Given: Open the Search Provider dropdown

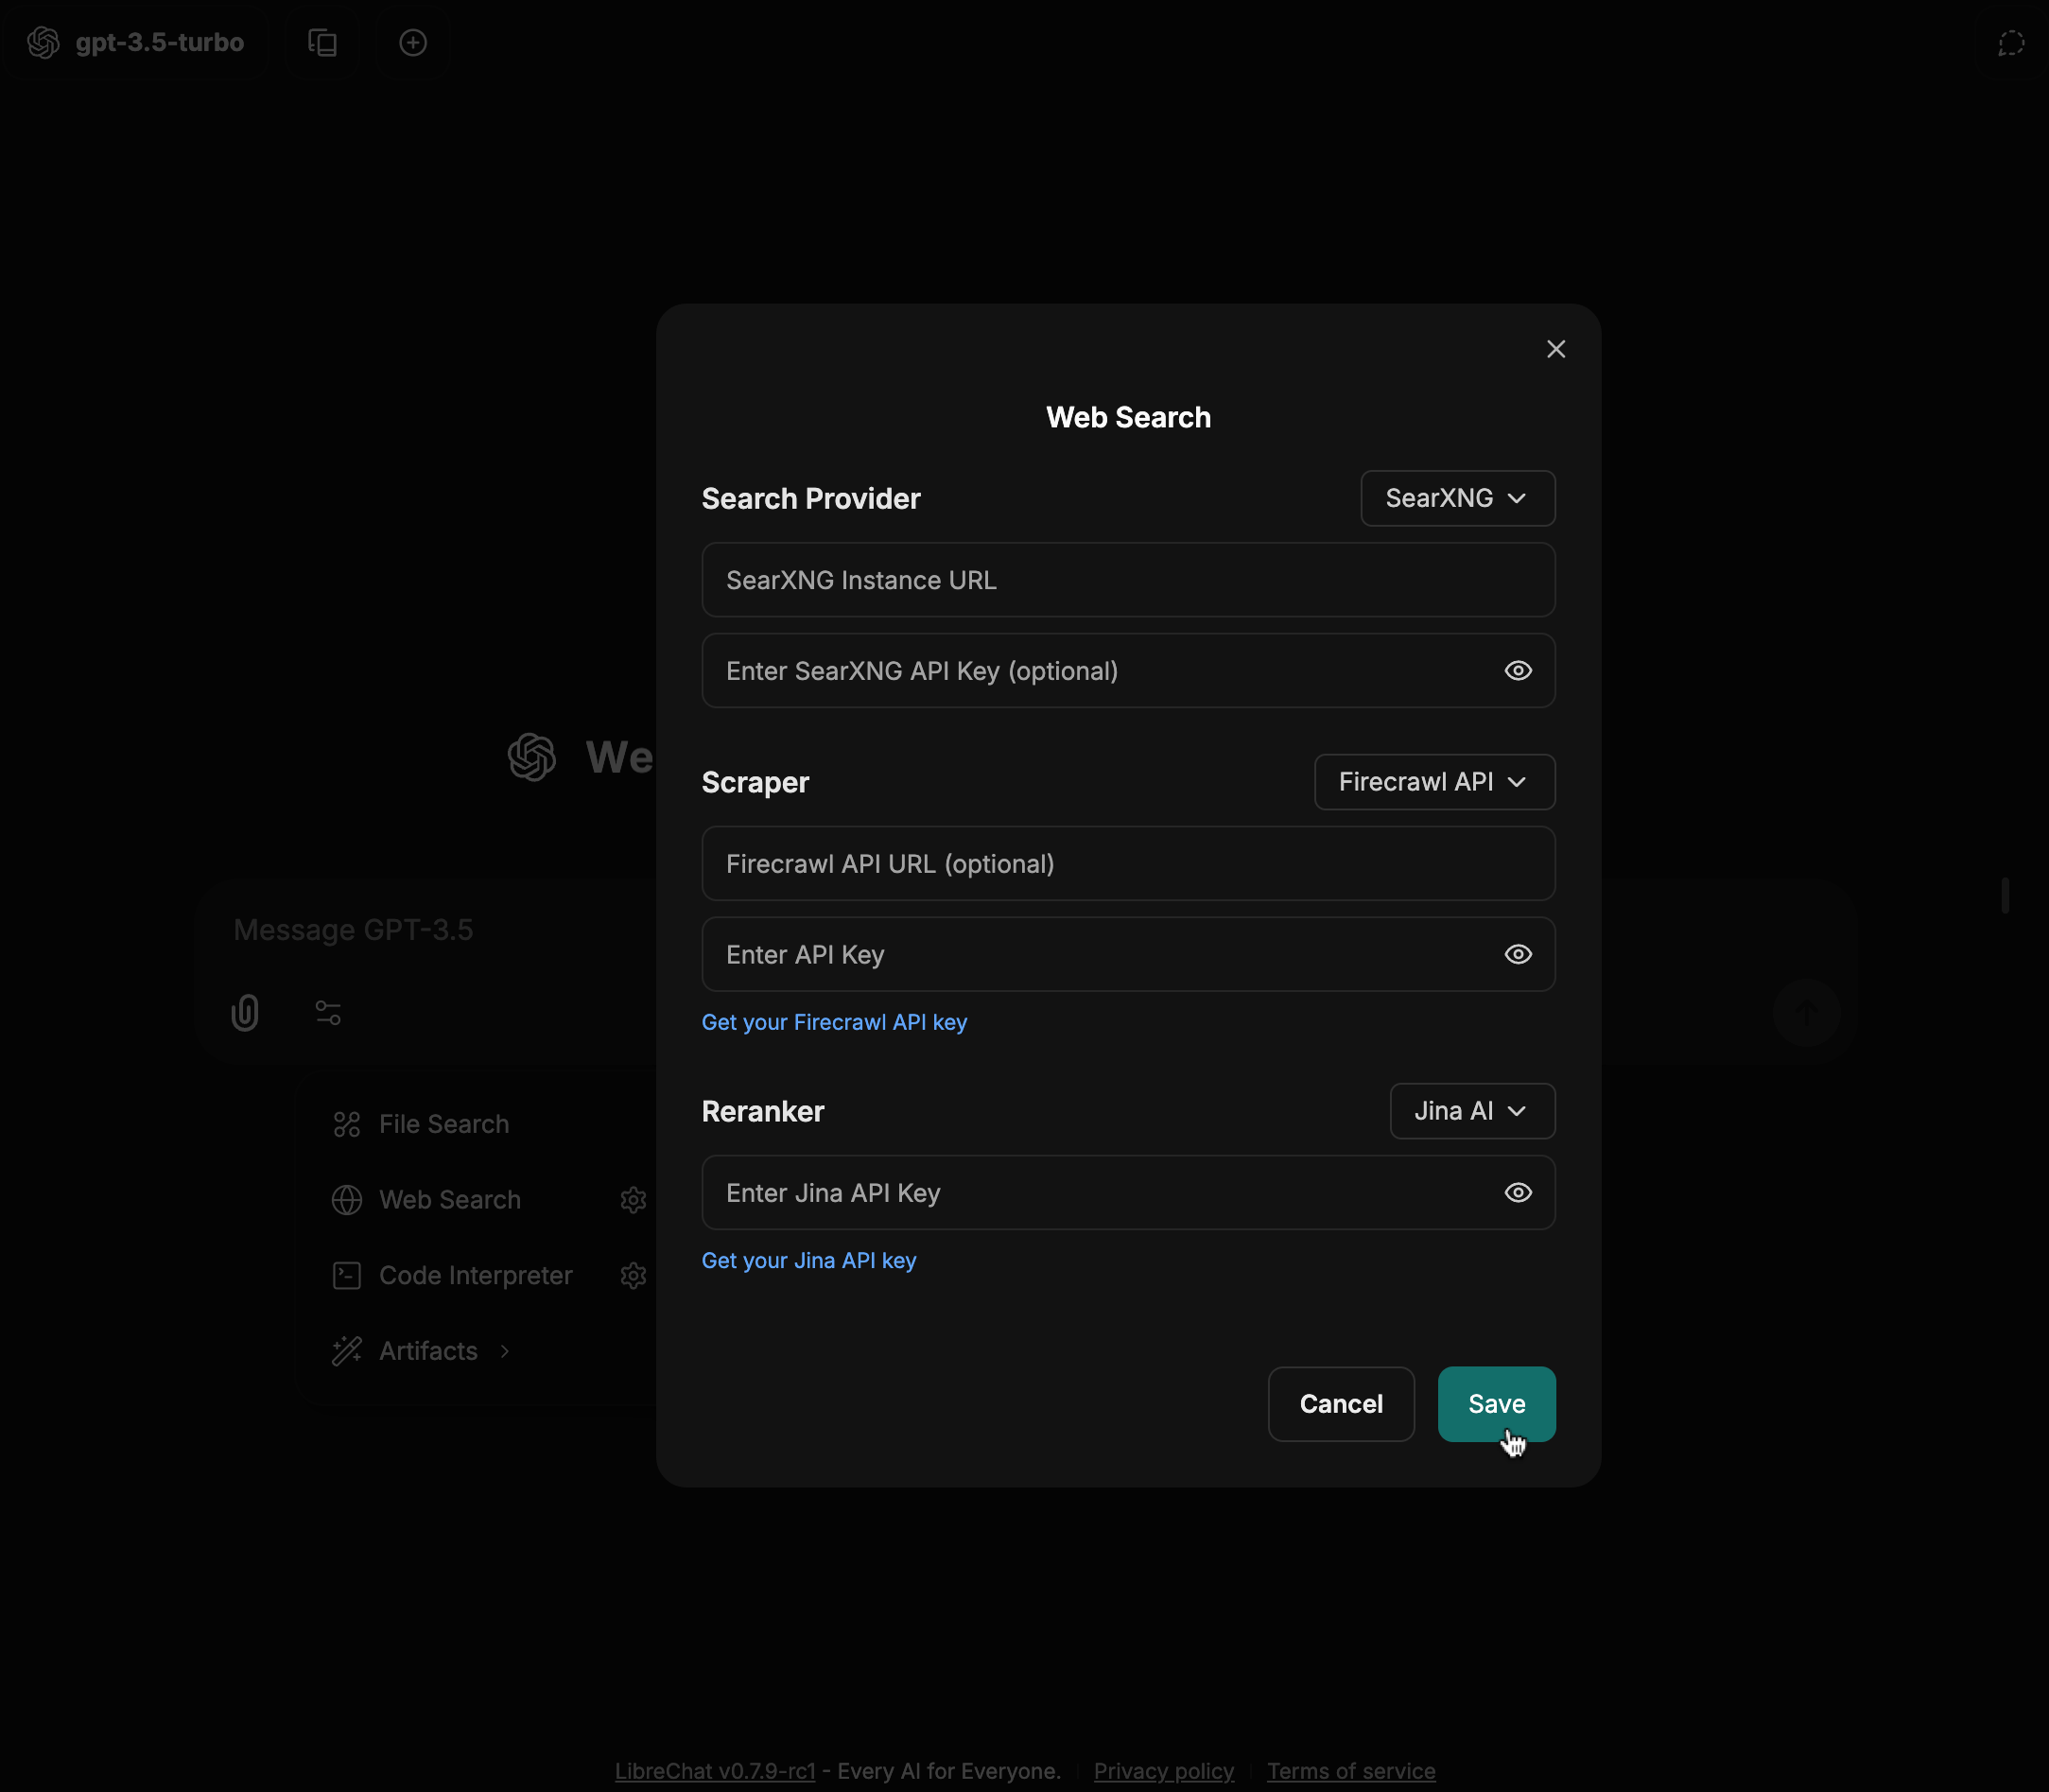Looking at the screenshot, I should (x=1456, y=498).
